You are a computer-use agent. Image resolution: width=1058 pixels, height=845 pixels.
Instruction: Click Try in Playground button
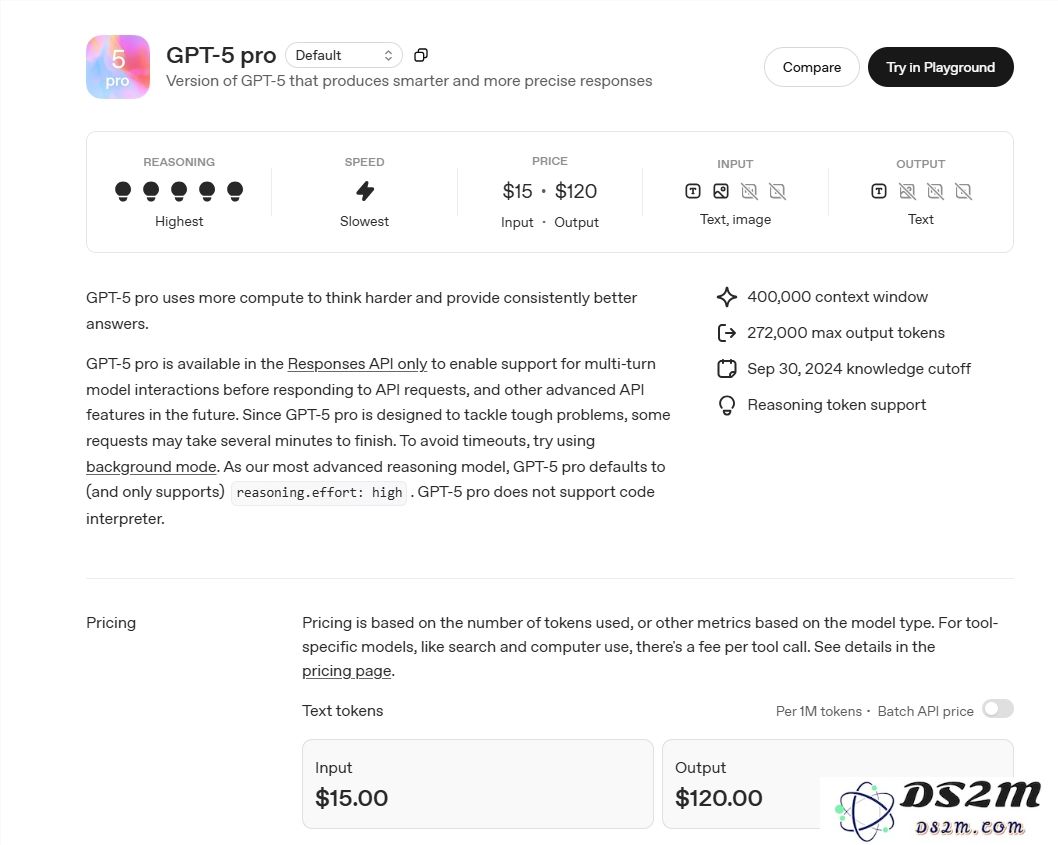pyautogui.click(x=940, y=67)
